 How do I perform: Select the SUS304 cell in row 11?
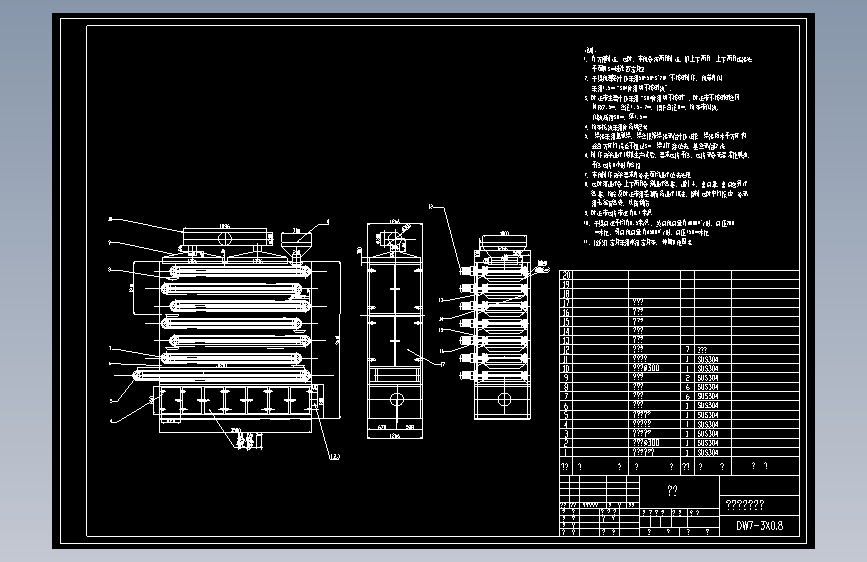[x=707, y=359]
